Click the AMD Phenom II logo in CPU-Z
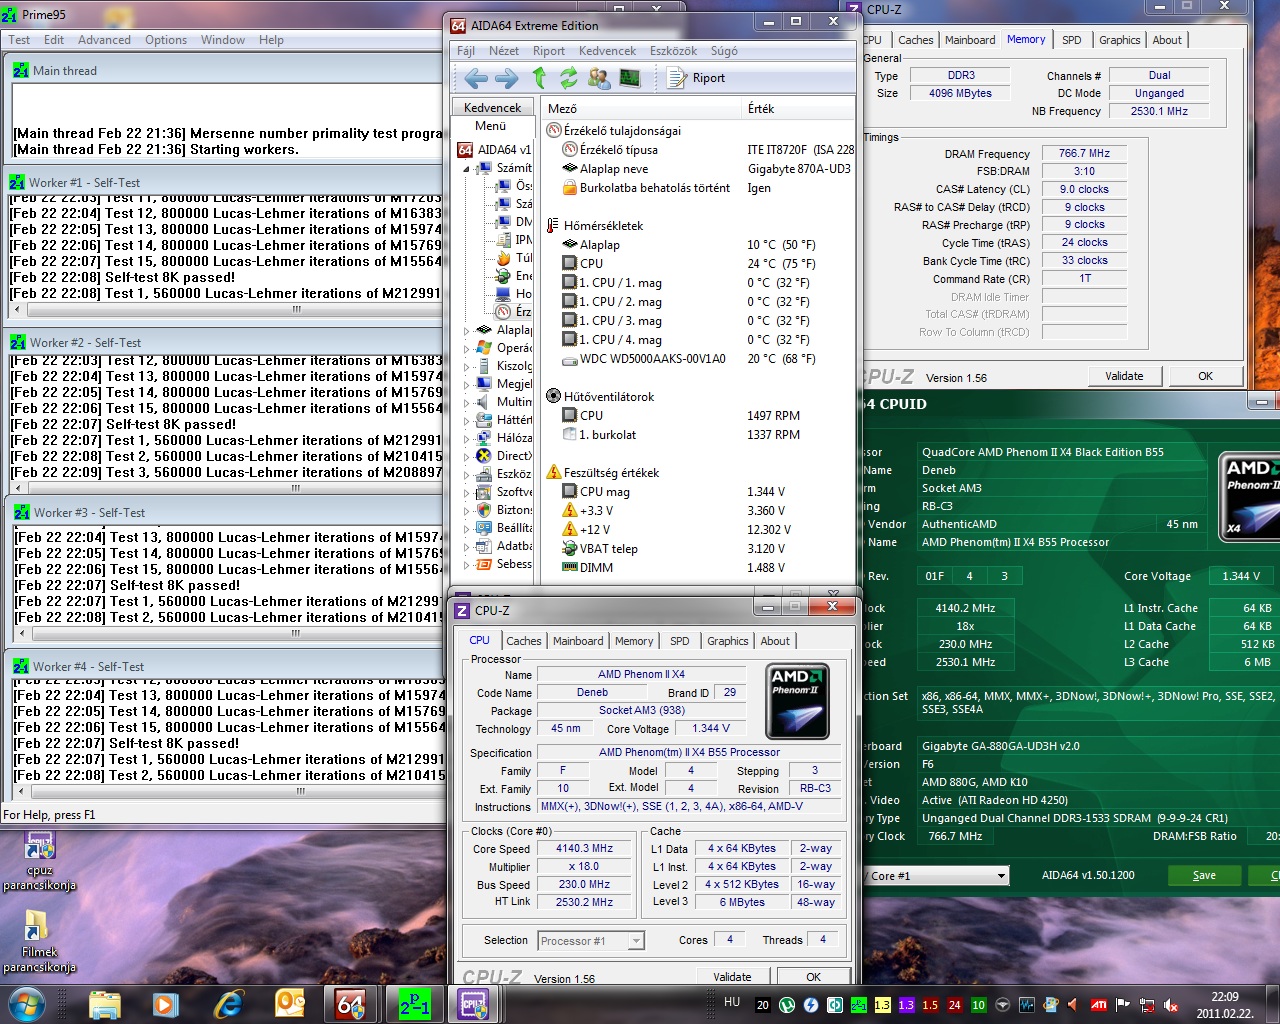 [797, 700]
